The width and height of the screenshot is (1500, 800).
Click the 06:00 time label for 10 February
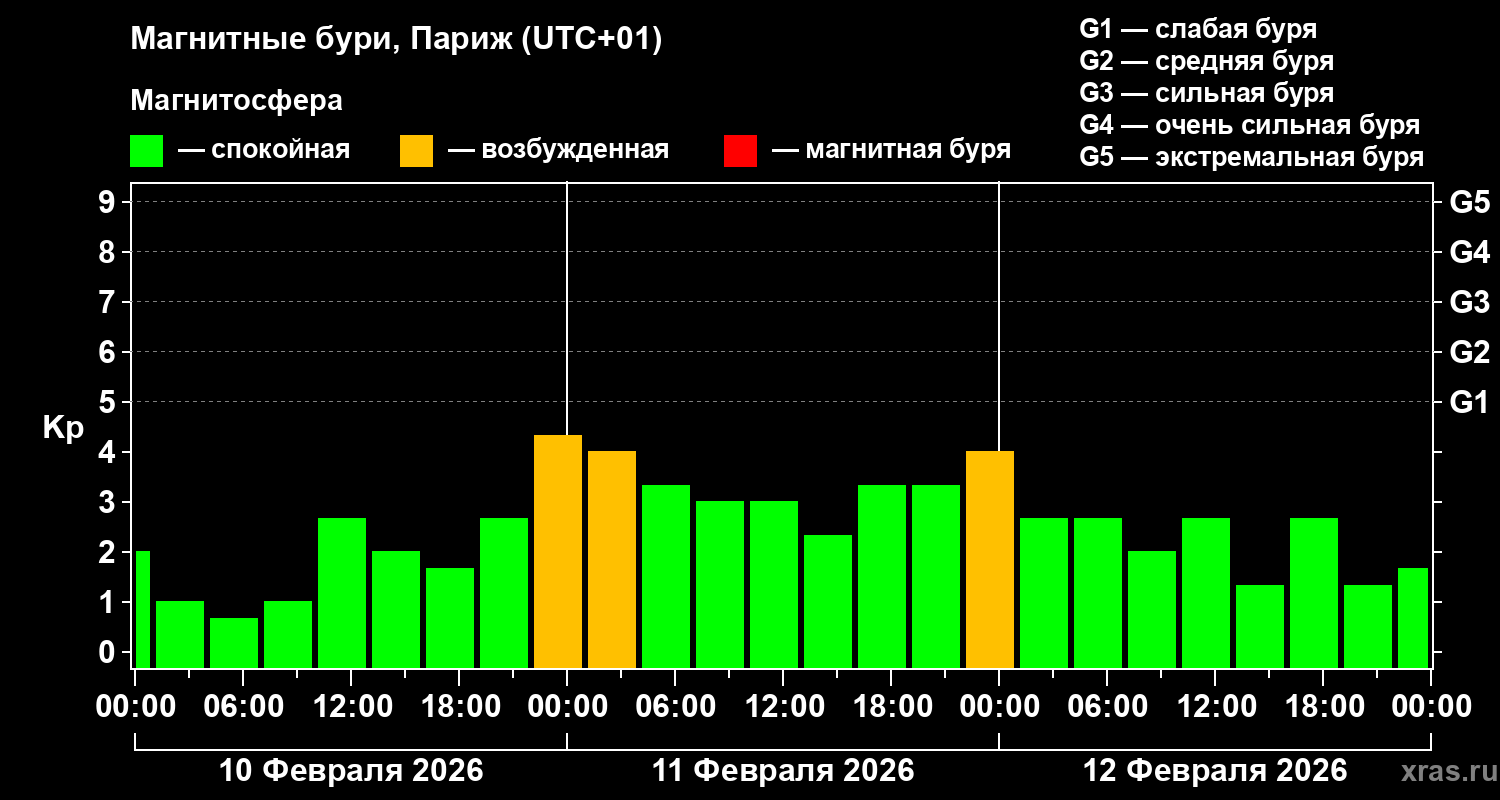click(242, 706)
